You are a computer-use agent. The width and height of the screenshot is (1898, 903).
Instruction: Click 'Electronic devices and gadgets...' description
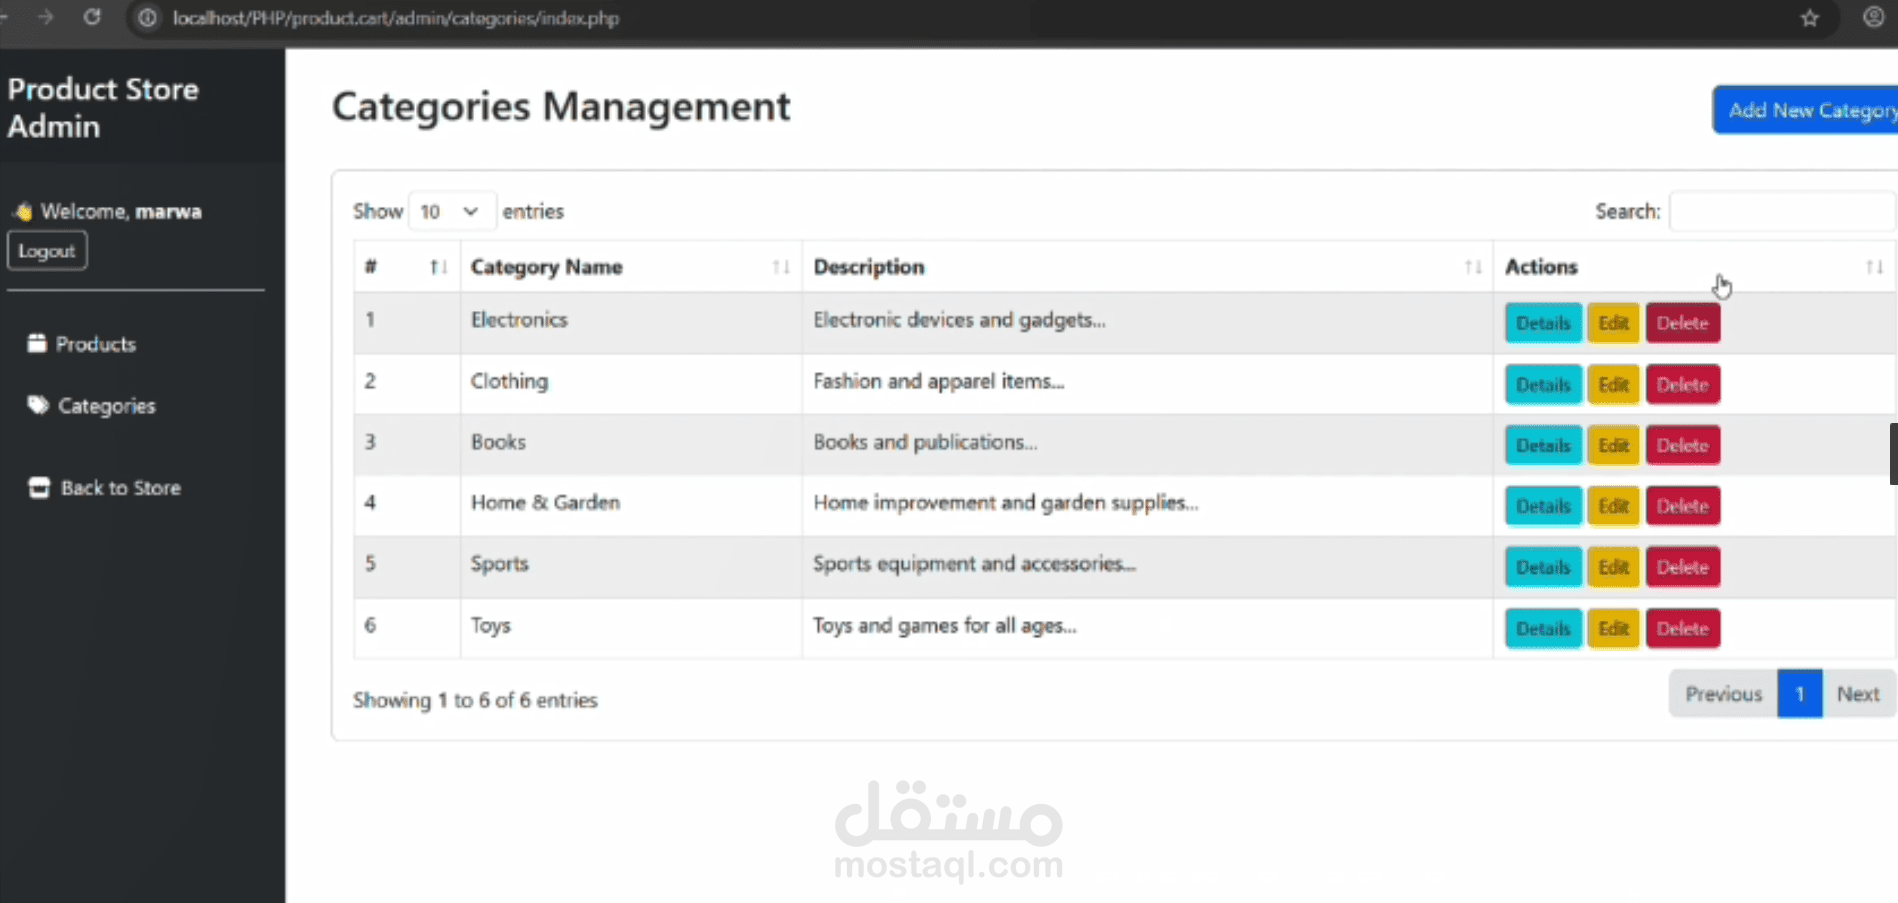[x=959, y=320]
